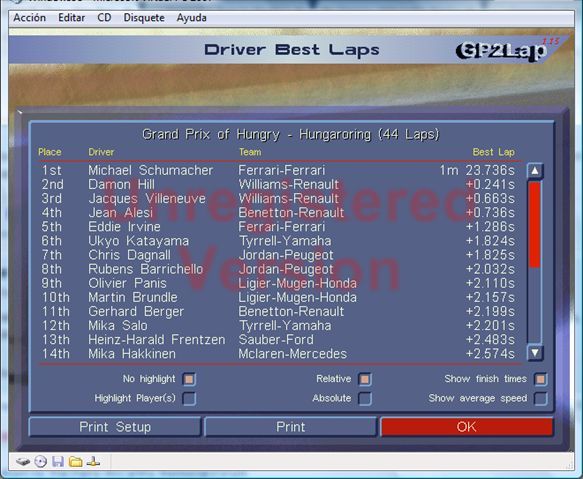Click the Print Setup button
Screen dimensions: 583x479
pos(115,427)
